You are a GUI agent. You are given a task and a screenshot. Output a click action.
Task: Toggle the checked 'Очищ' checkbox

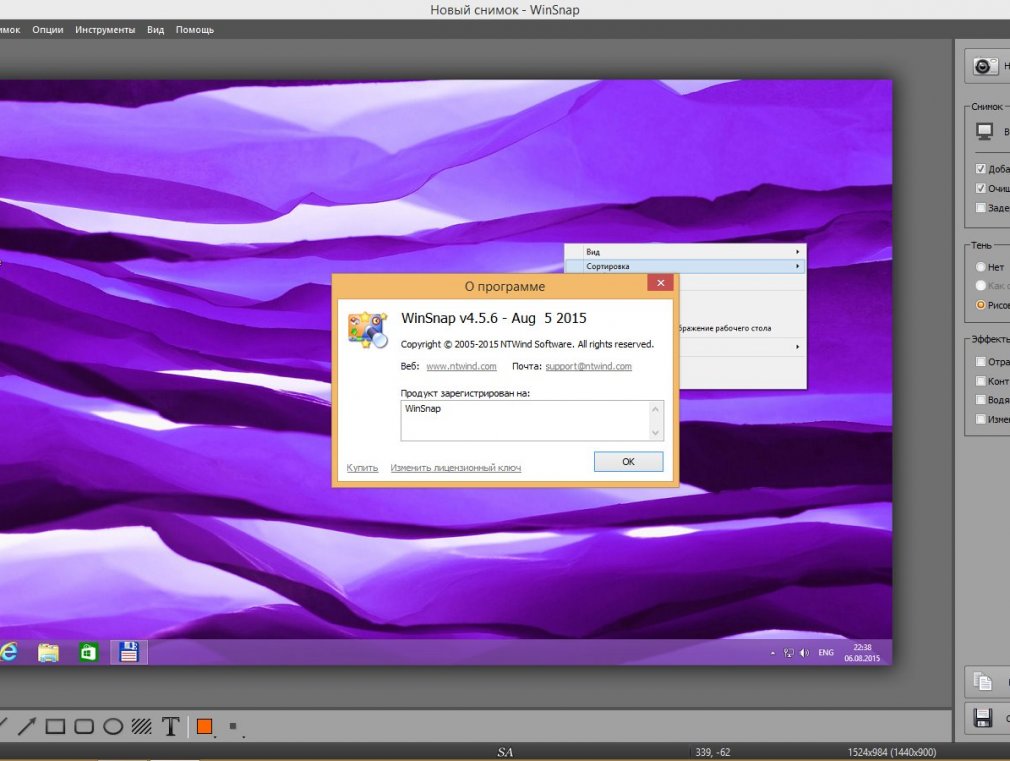click(x=980, y=188)
